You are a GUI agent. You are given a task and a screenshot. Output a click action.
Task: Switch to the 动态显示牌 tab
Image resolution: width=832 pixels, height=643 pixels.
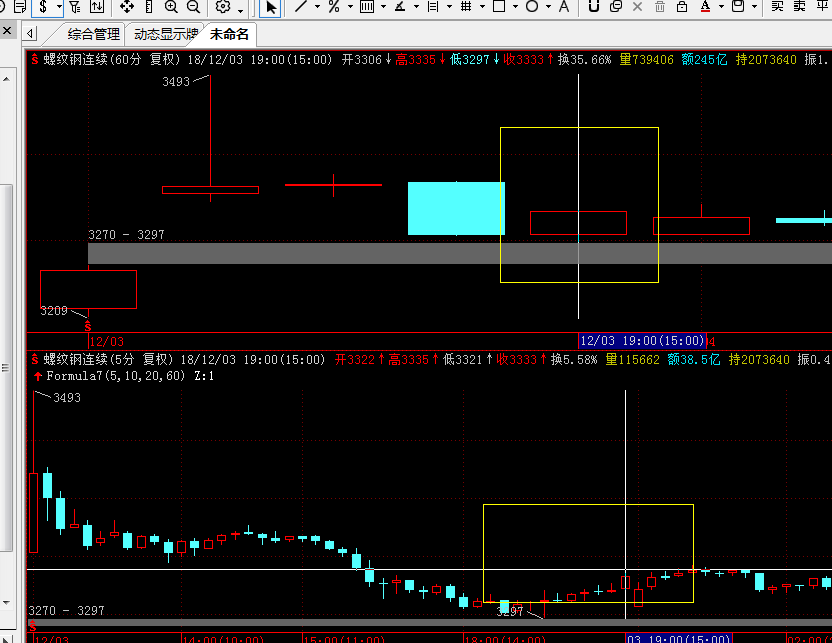pyautogui.click(x=166, y=34)
